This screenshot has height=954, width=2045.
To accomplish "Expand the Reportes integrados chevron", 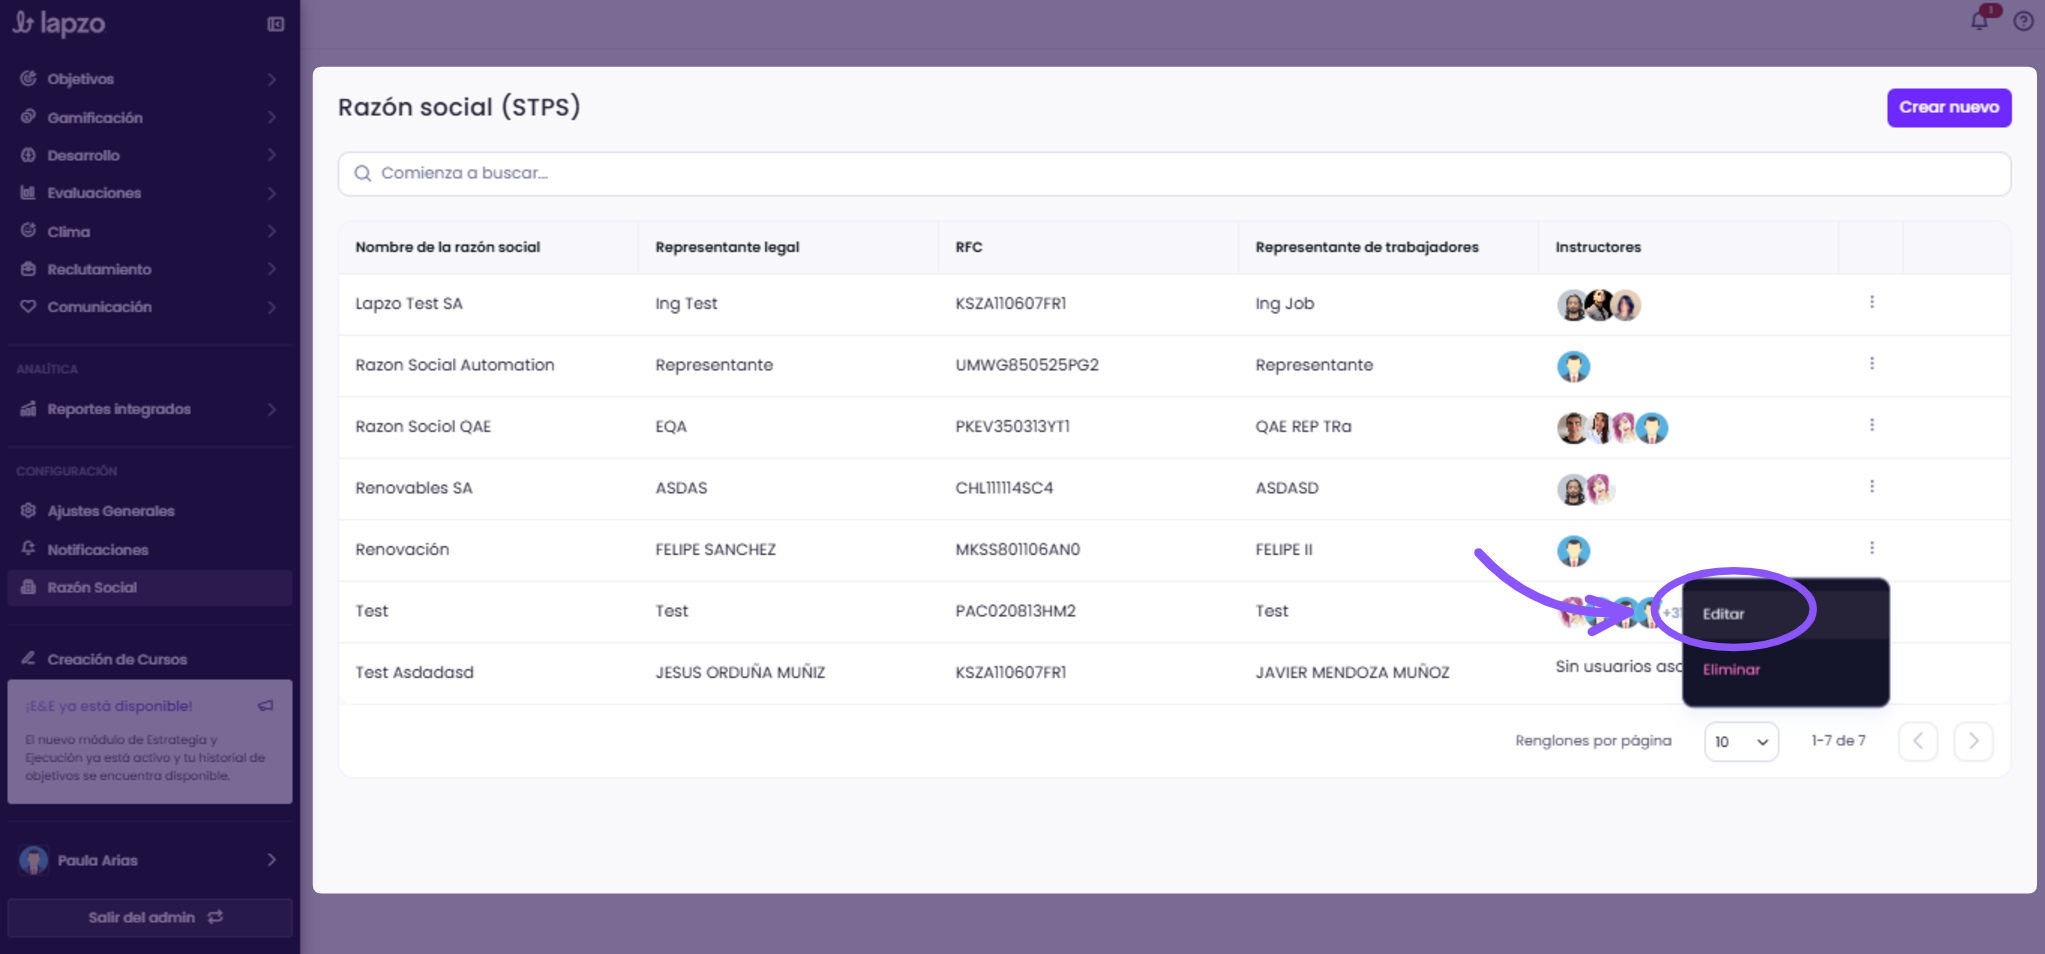I will coord(272,409).
